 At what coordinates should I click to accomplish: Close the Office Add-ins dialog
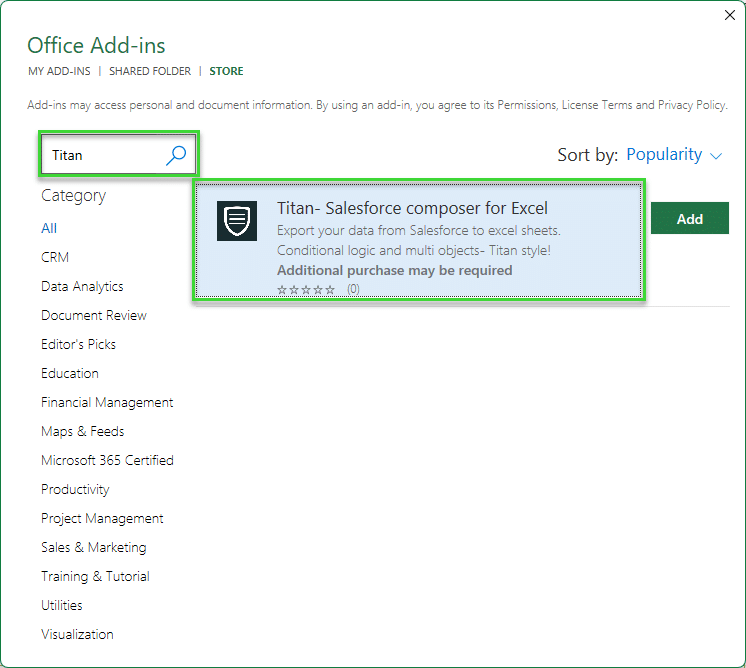click(730, 15)
